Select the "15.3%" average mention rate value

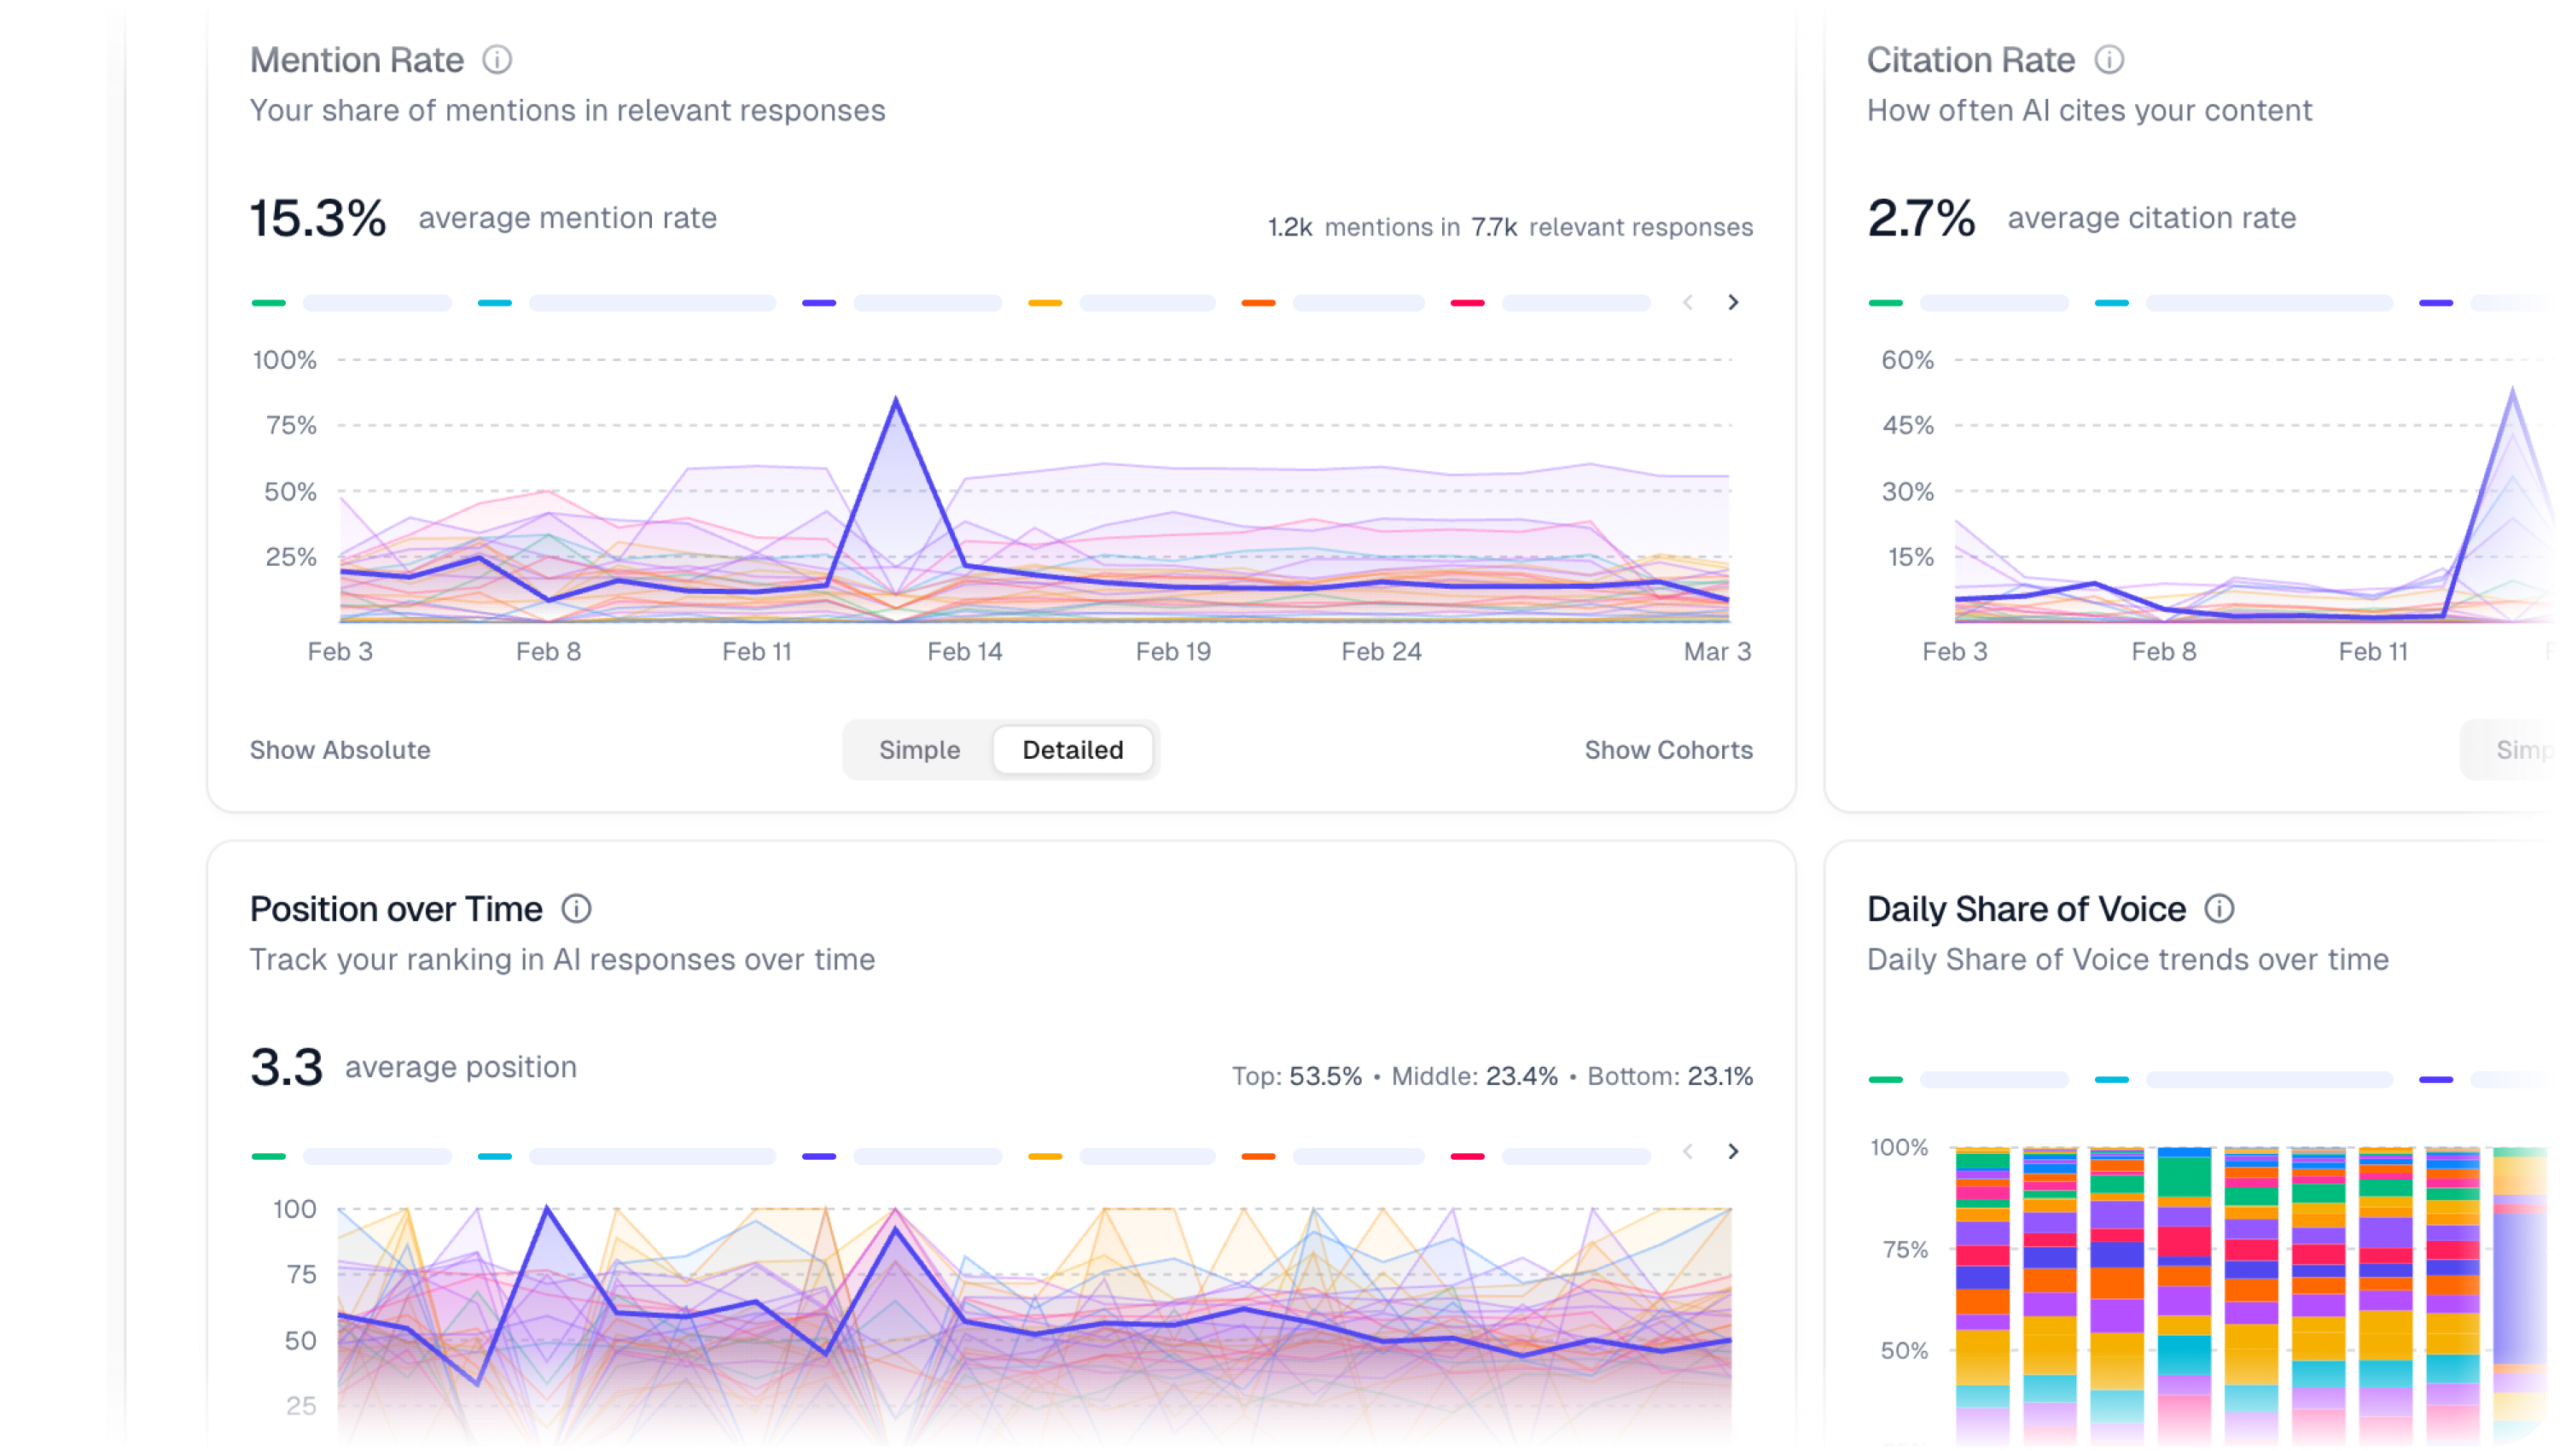pyautogui.click(x=318, y=218)
